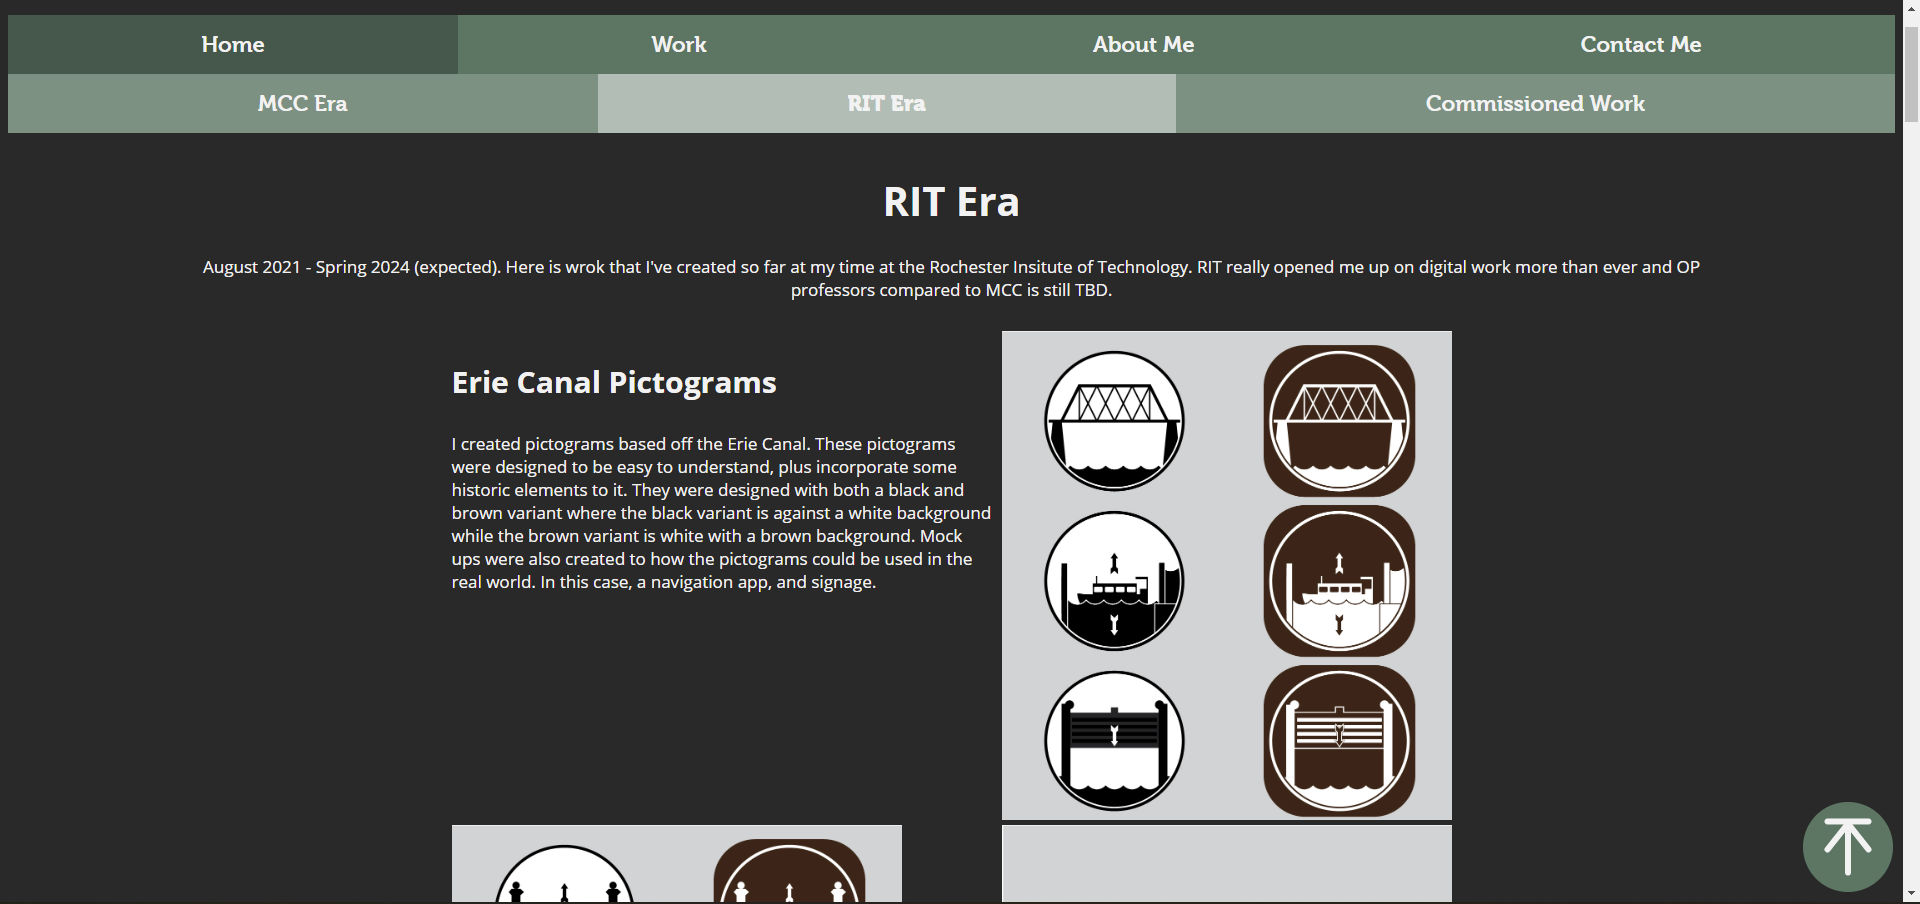
Task: Switch to the MCC Era sub-tab
Action: tap(303, 103)
